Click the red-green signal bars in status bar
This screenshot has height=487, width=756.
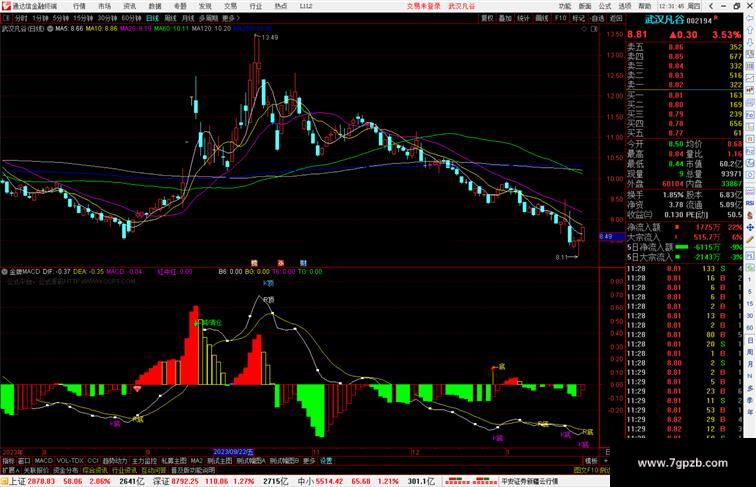[x=471, y=481]
